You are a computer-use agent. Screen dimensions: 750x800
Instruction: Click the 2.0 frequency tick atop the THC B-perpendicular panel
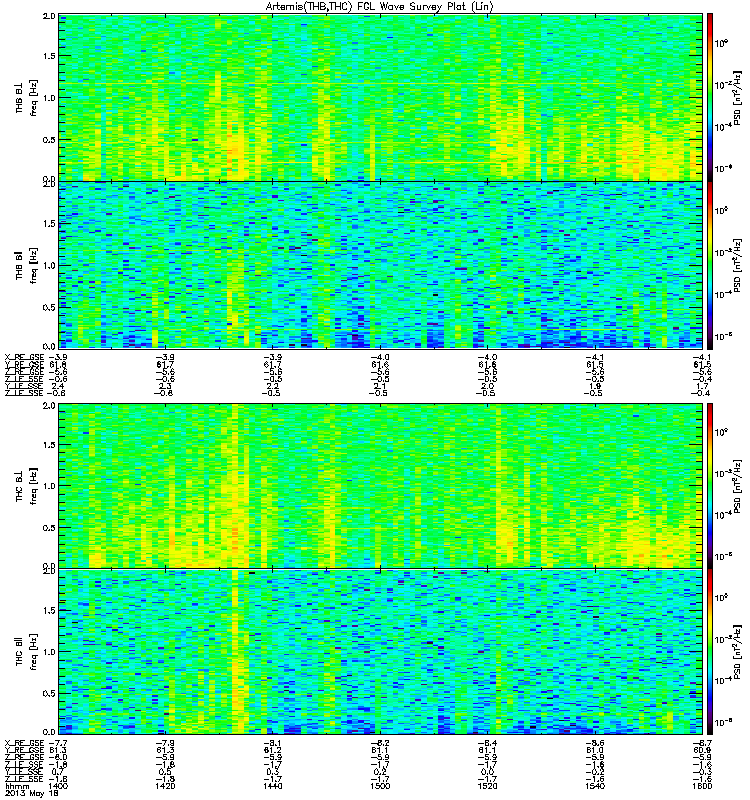pos(49,406)
